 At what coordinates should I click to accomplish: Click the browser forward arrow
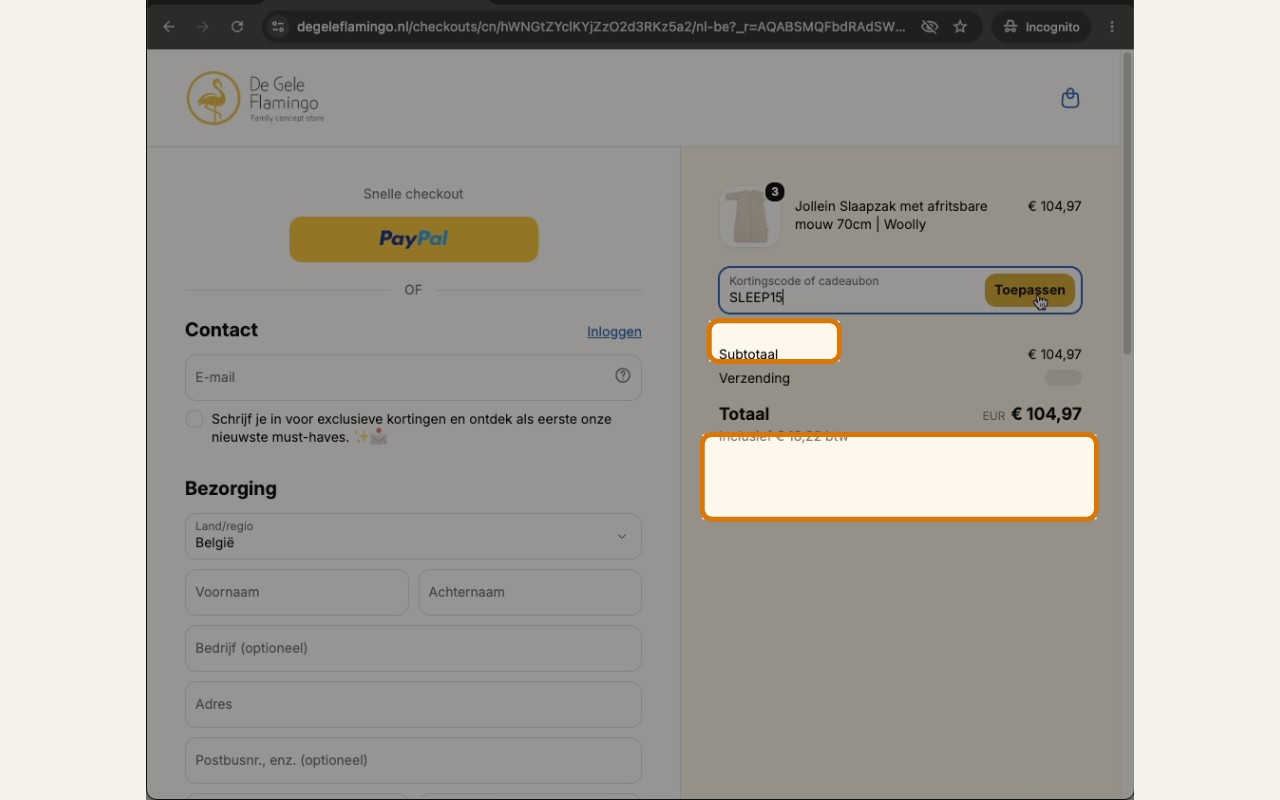203,27
